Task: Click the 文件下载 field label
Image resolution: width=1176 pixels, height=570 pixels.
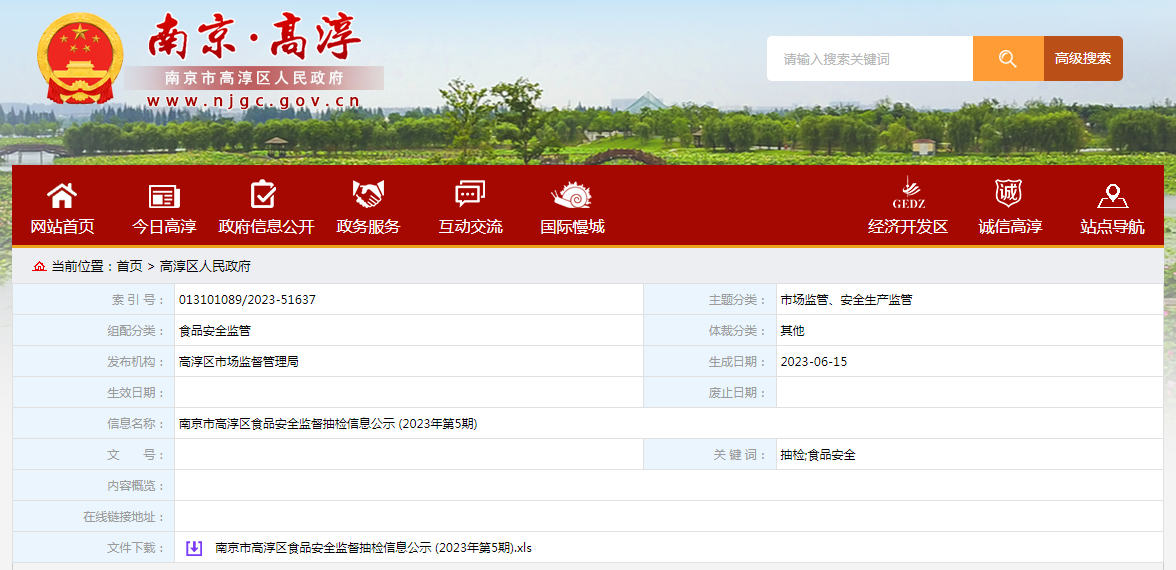Action: point(136,548)
